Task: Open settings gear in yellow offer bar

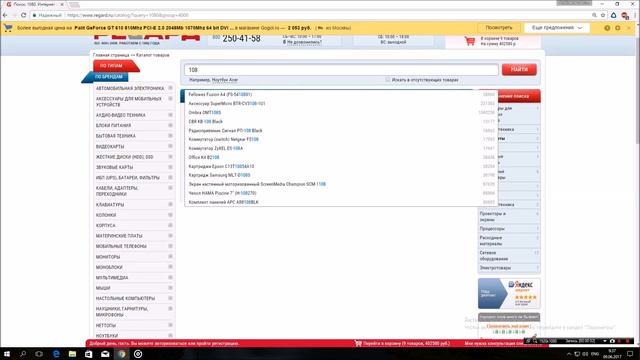Action: (x=618, y=28)
